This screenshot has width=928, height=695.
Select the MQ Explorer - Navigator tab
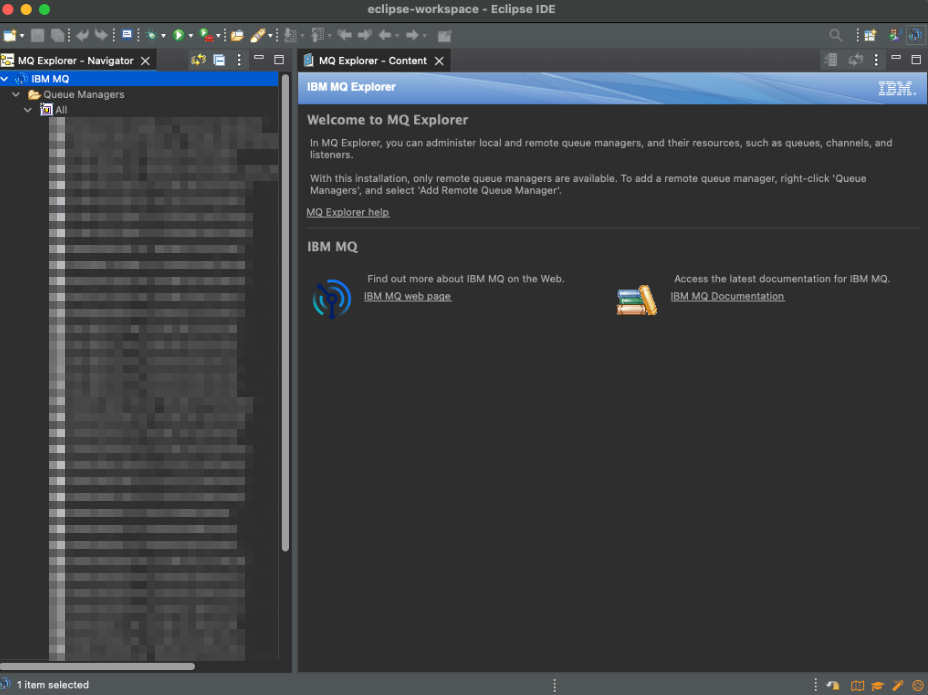click(x=75, y=60)
